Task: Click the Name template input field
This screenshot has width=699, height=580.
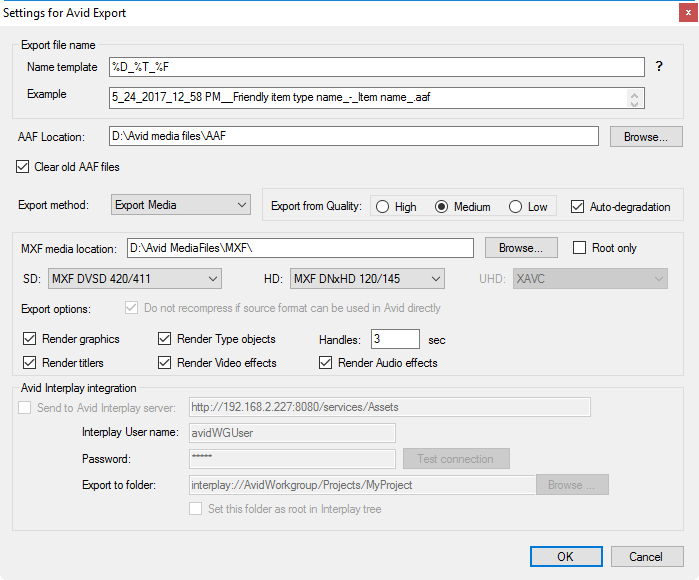Action: pos(377,67)
